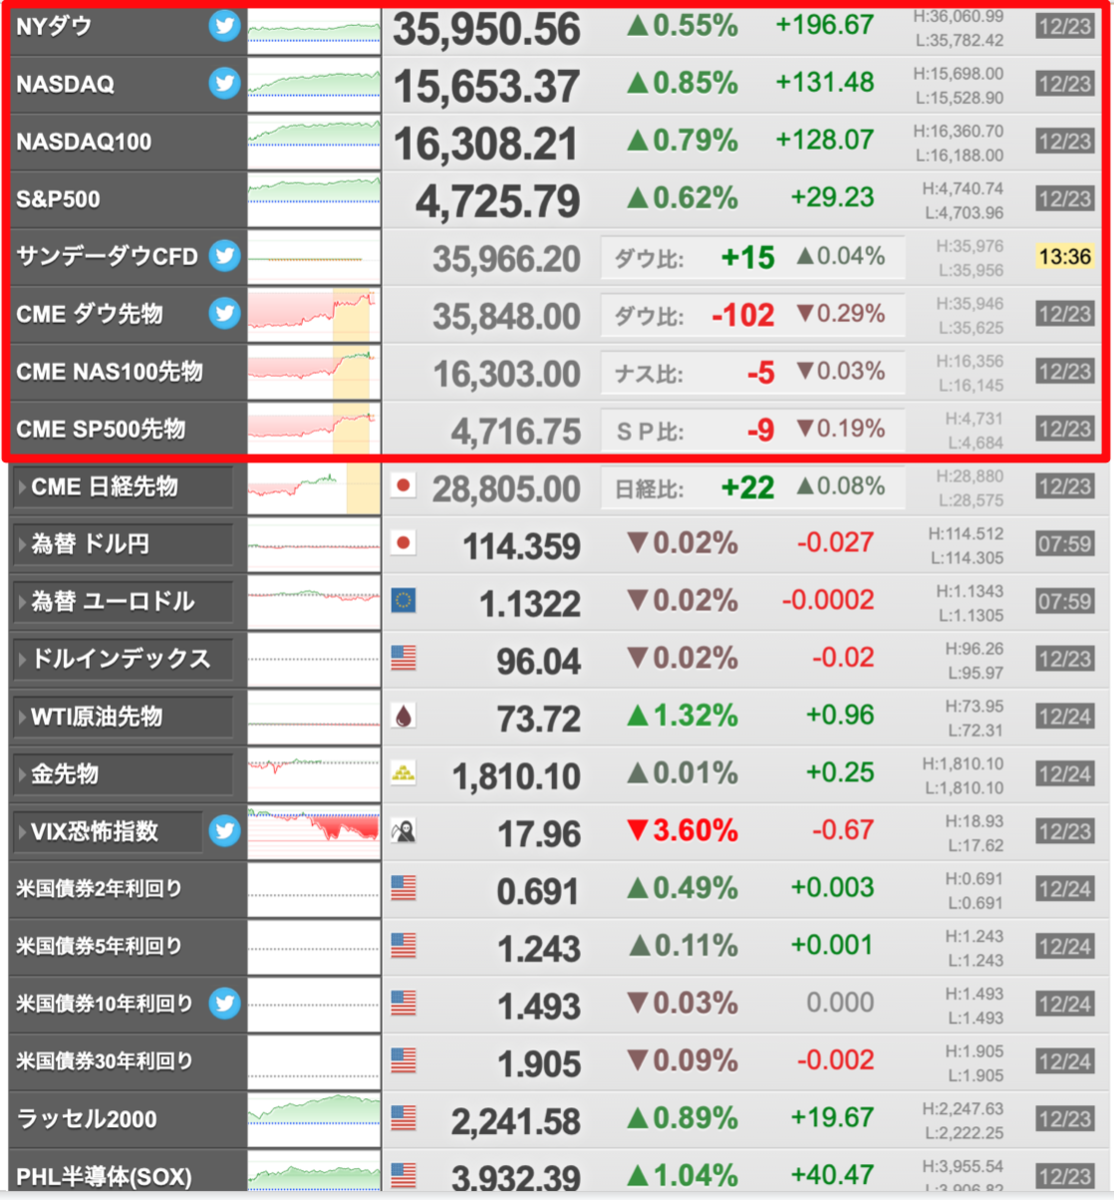Click the ラッセル2000 change +19.67

[x=832, y=1117]
